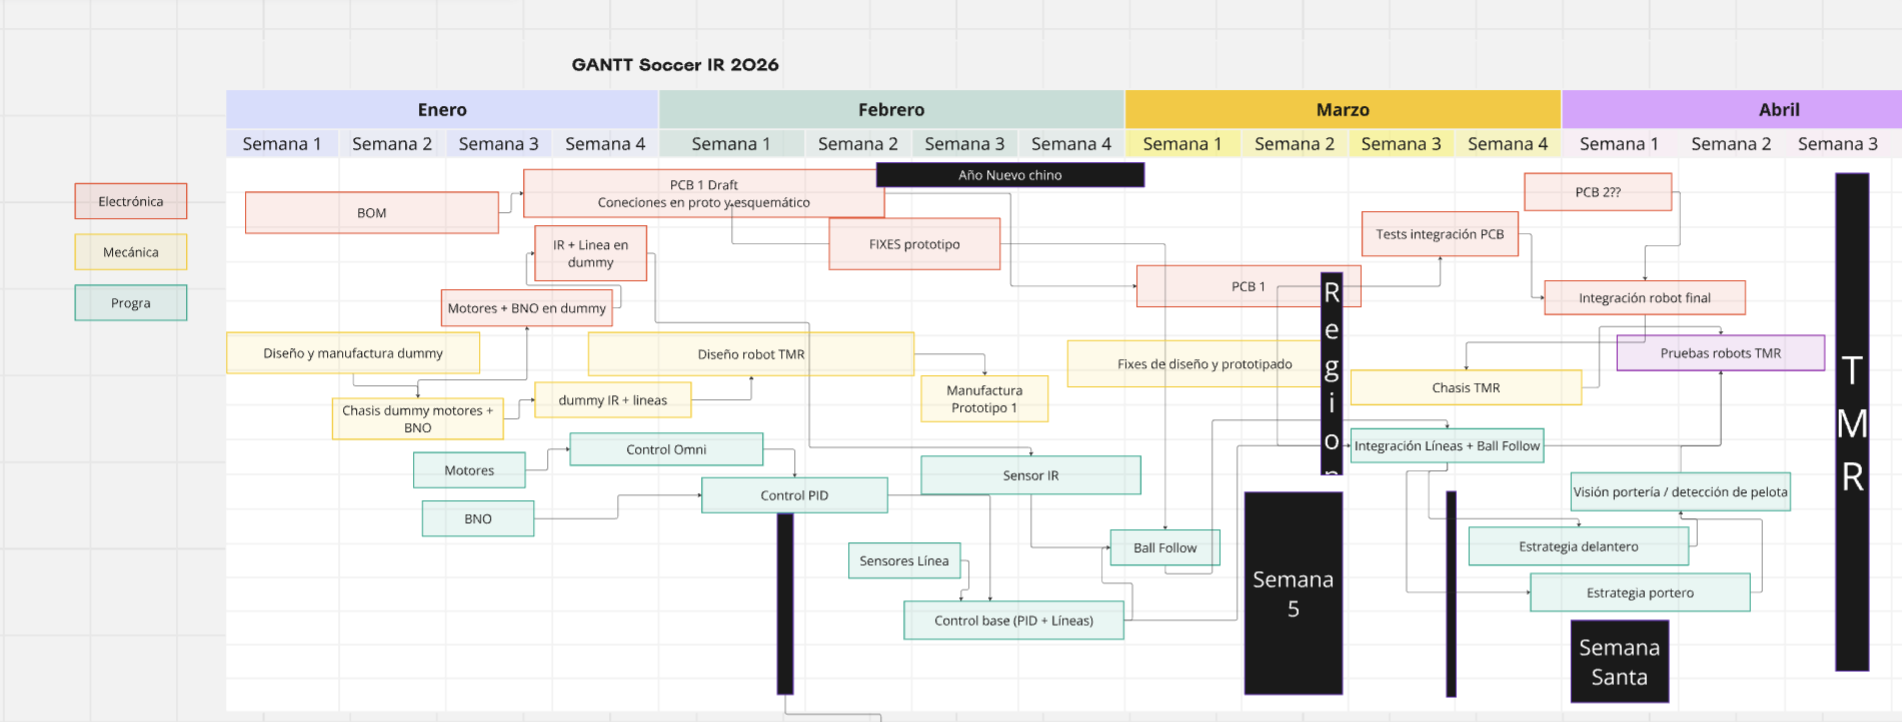
Task: Select 'Integración robot final' box
Action: tap(1645, 298)
